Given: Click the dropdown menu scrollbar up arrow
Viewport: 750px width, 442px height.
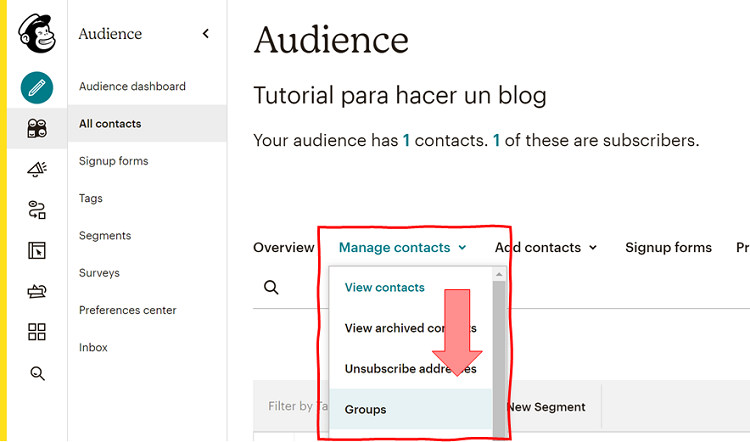Looking at the screenshot, I should 499,275.
